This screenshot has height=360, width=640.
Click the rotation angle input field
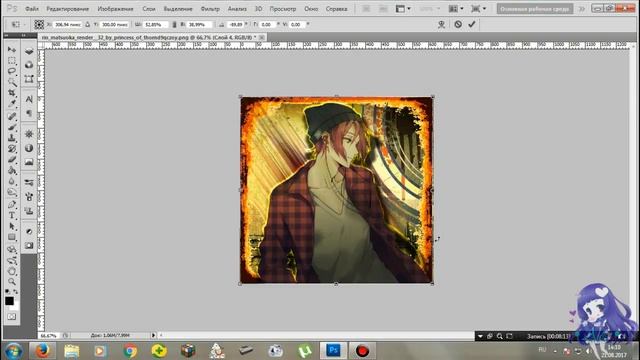point(236,24)
